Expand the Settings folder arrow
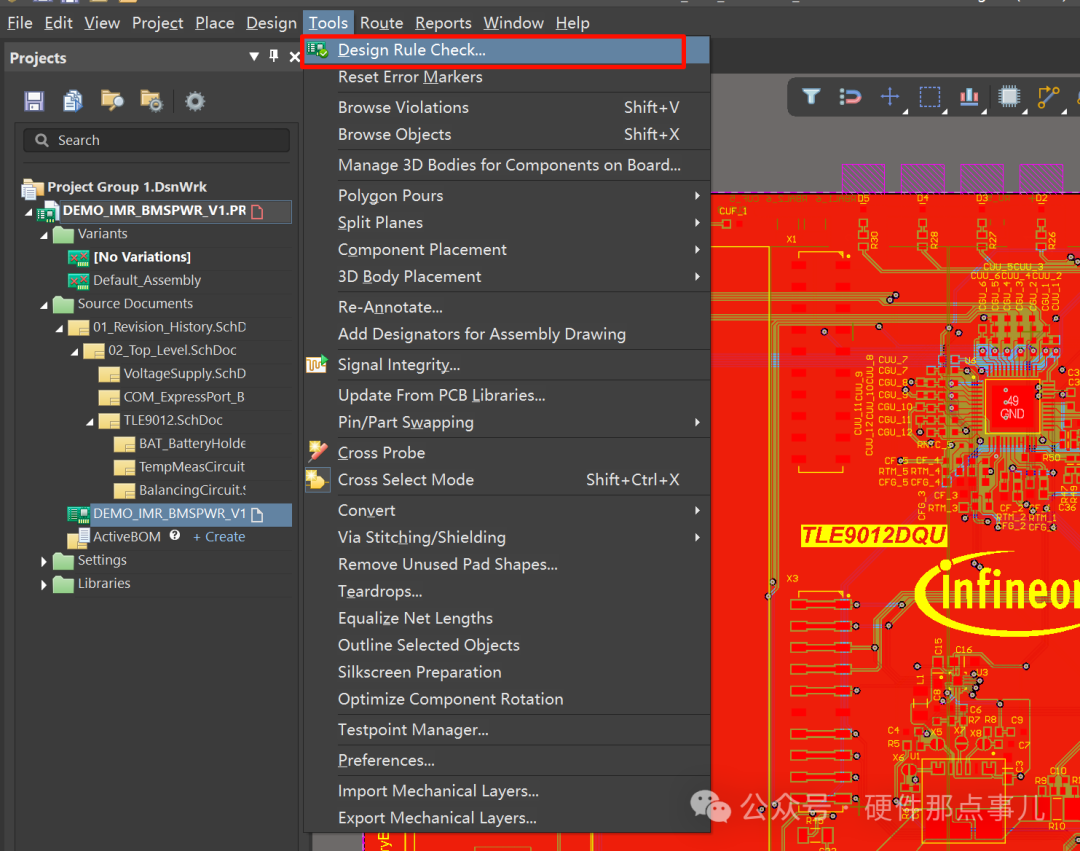The image size is (1080, 851). point(43,561)
